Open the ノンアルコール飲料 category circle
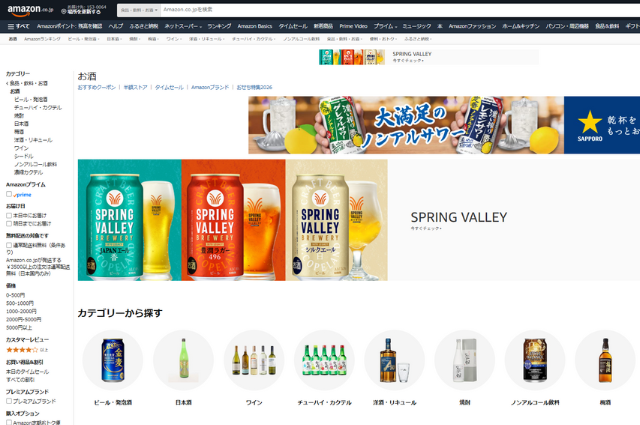This screenshot has height=425, width=640. tap(535, 360)
